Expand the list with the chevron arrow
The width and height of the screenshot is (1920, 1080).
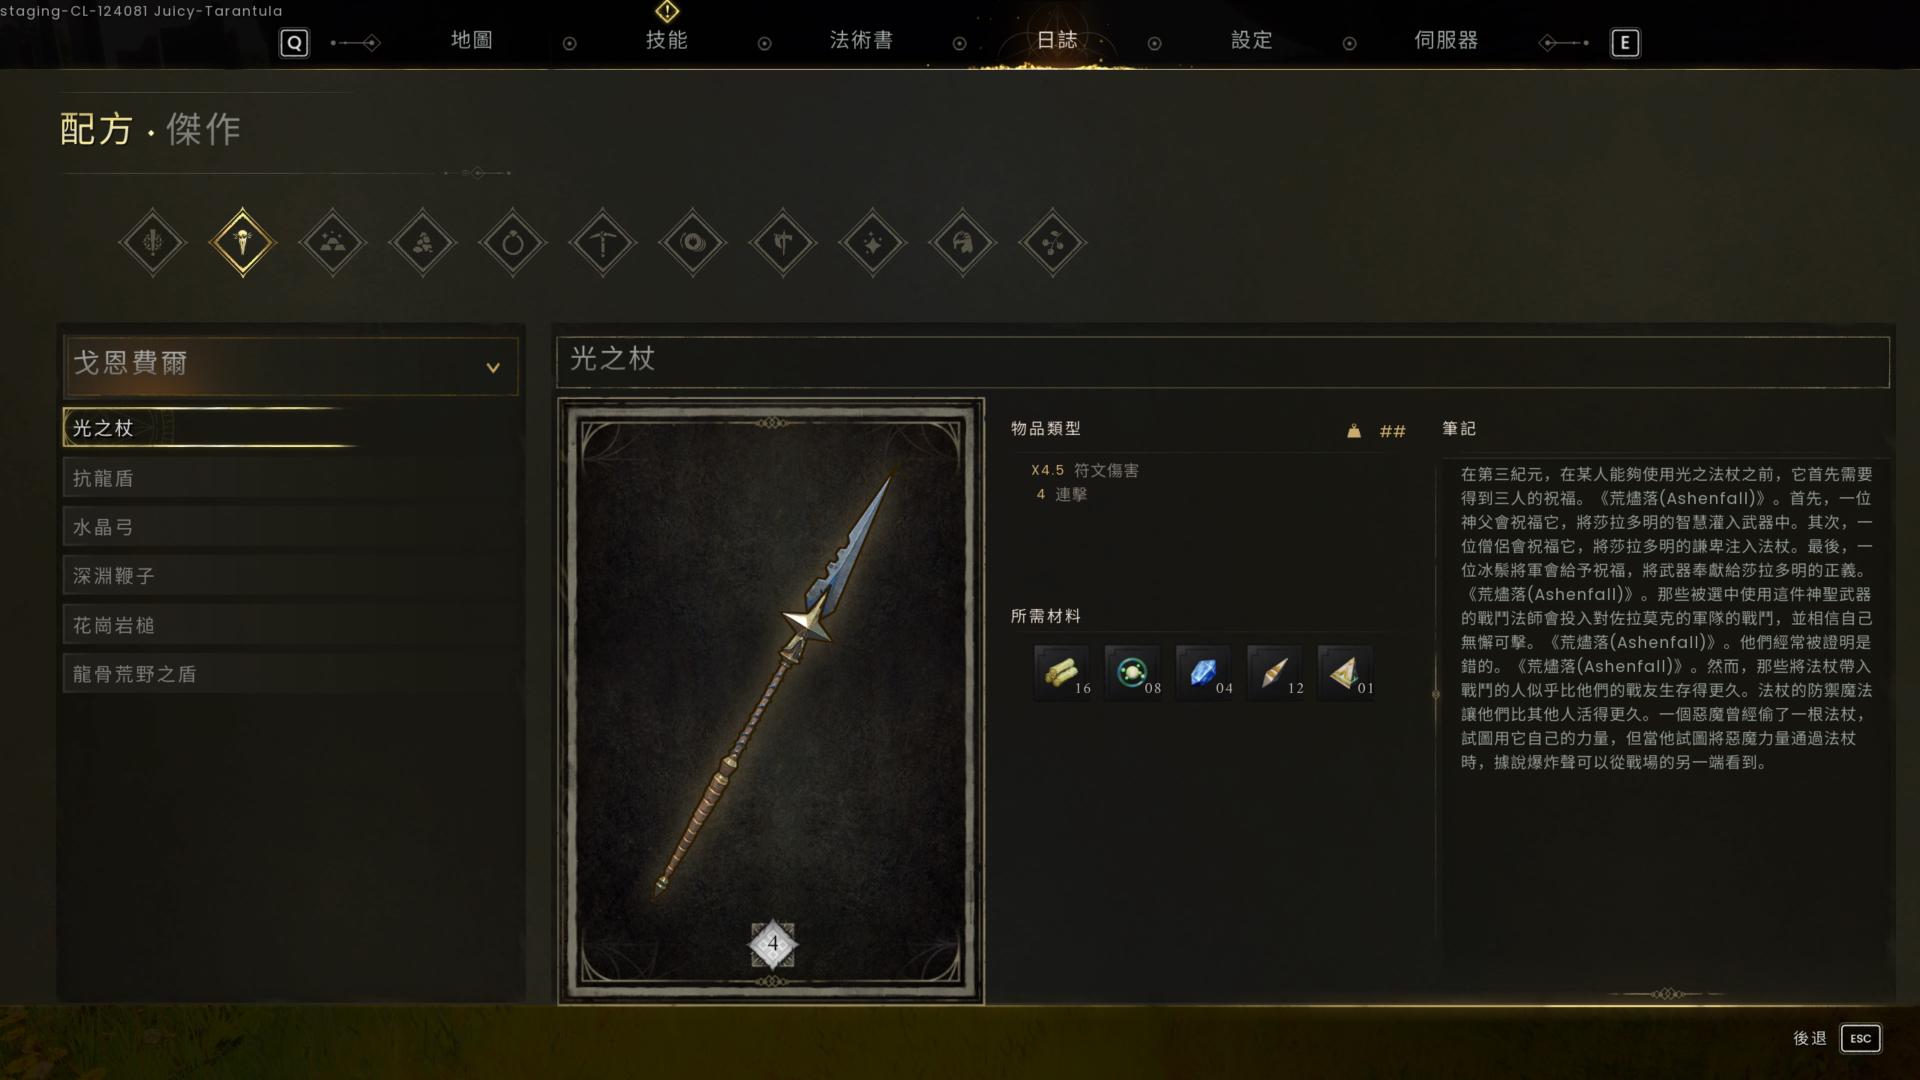tap(493, 368)
